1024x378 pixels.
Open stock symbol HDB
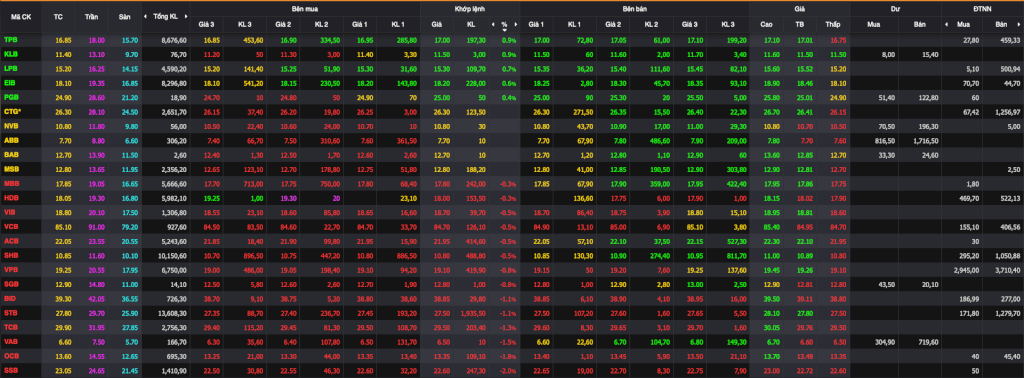[x=10, y=197]
